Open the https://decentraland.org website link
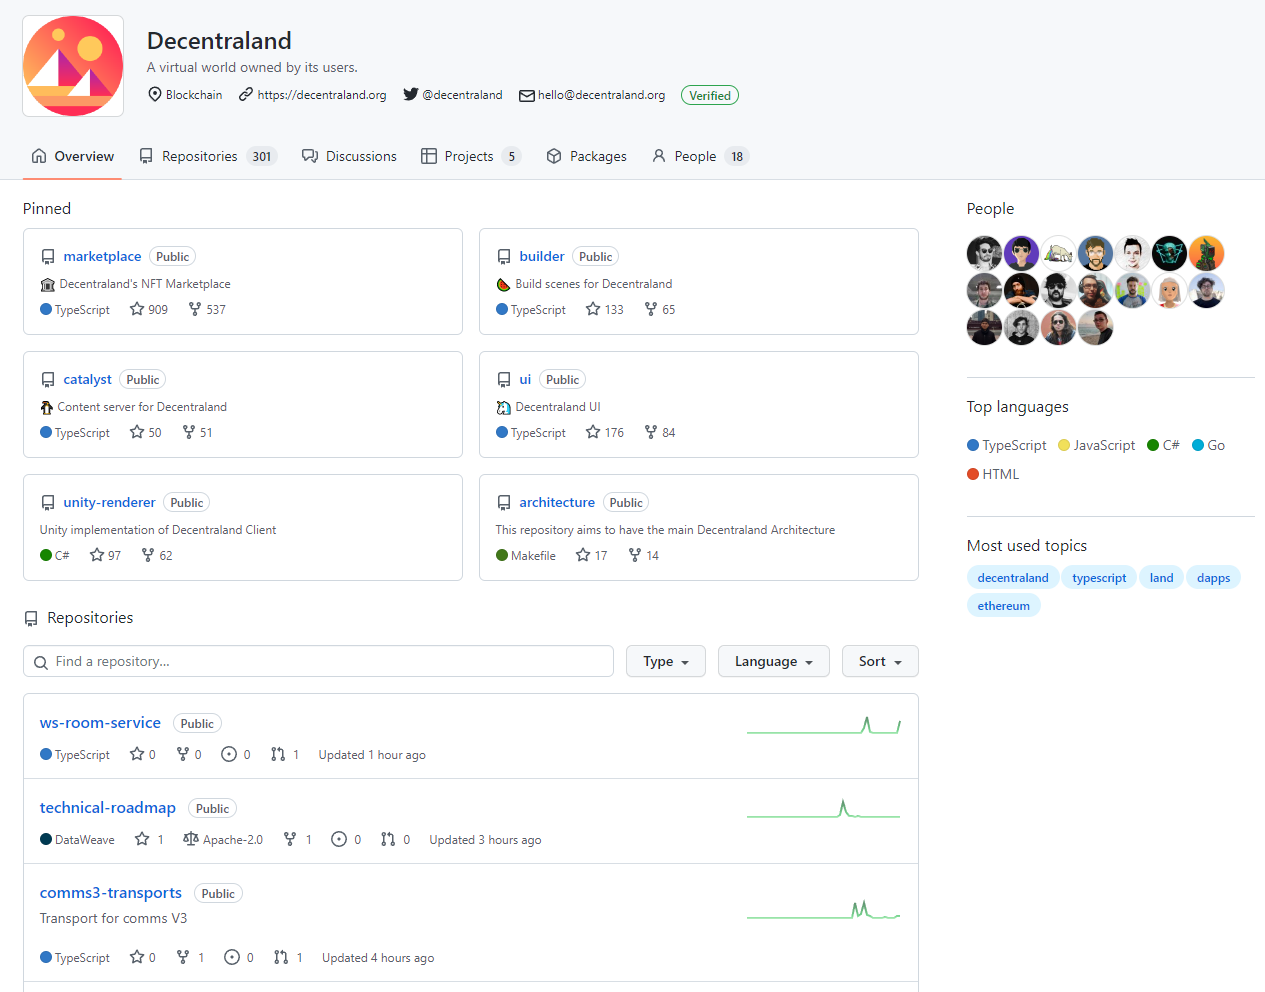This screenshot has height=992, width=1265. click(x=321, y=95)
